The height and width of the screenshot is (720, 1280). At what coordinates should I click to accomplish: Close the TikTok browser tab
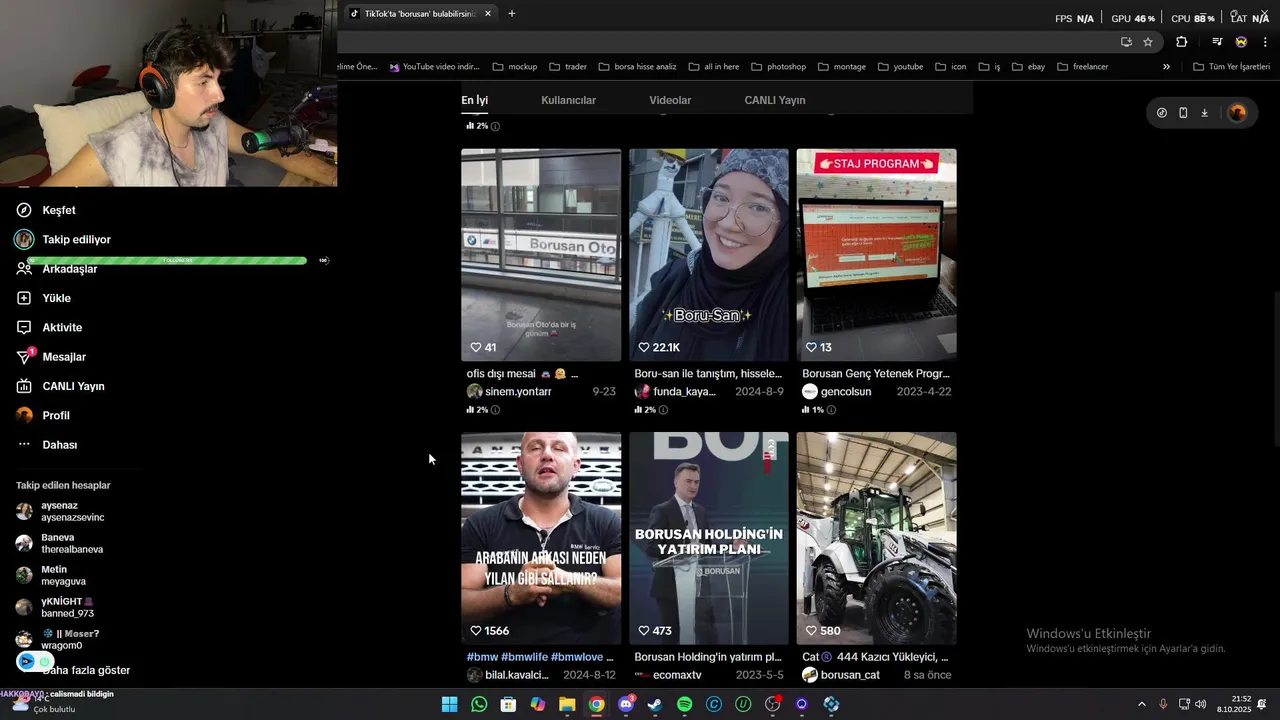click(488, 14)
